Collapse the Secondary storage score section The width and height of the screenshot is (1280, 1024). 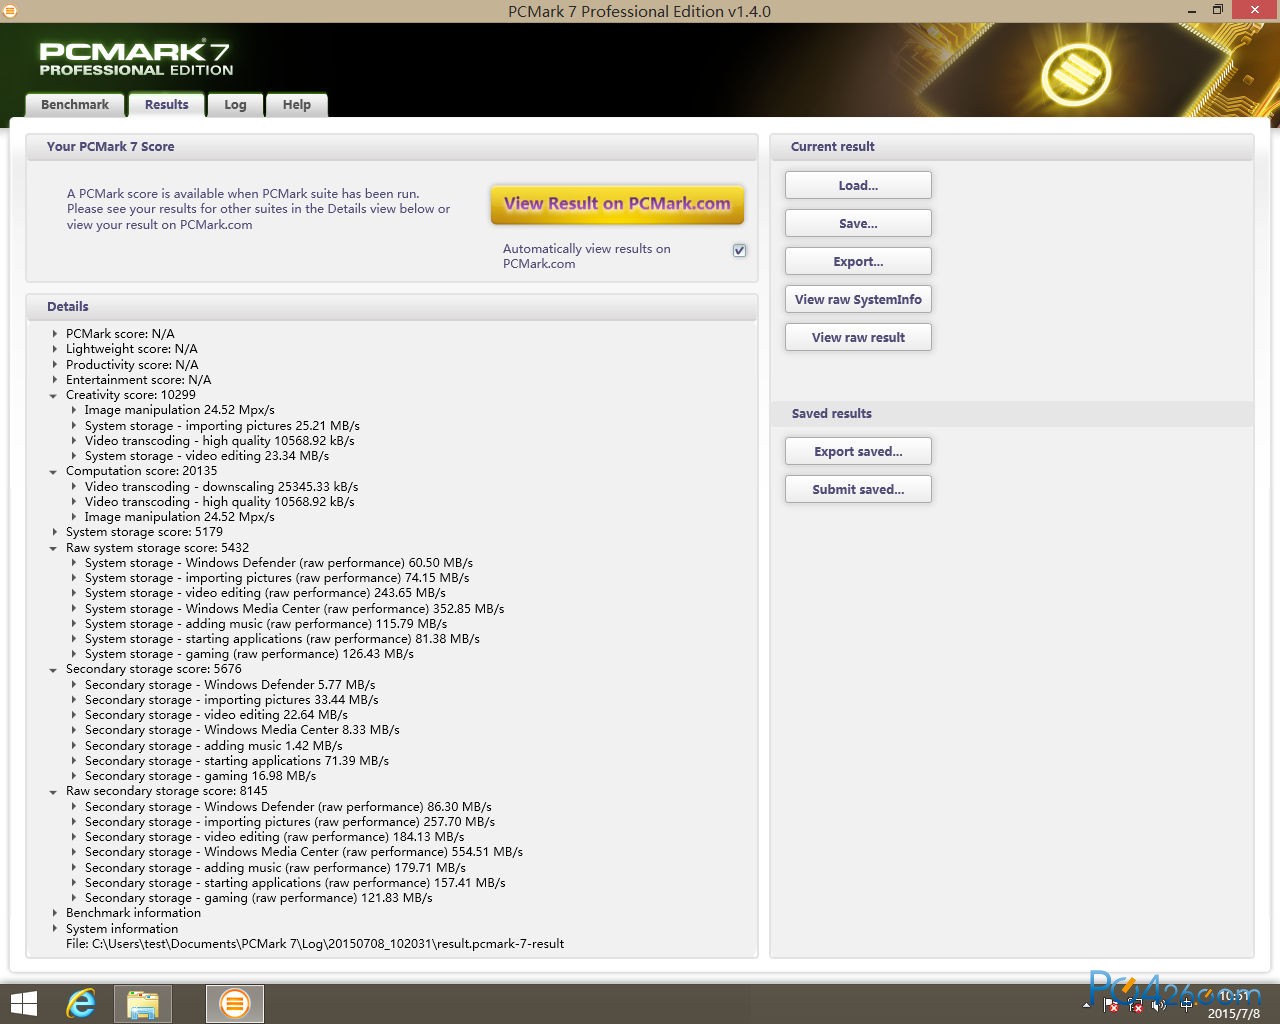tap(54, 669)
